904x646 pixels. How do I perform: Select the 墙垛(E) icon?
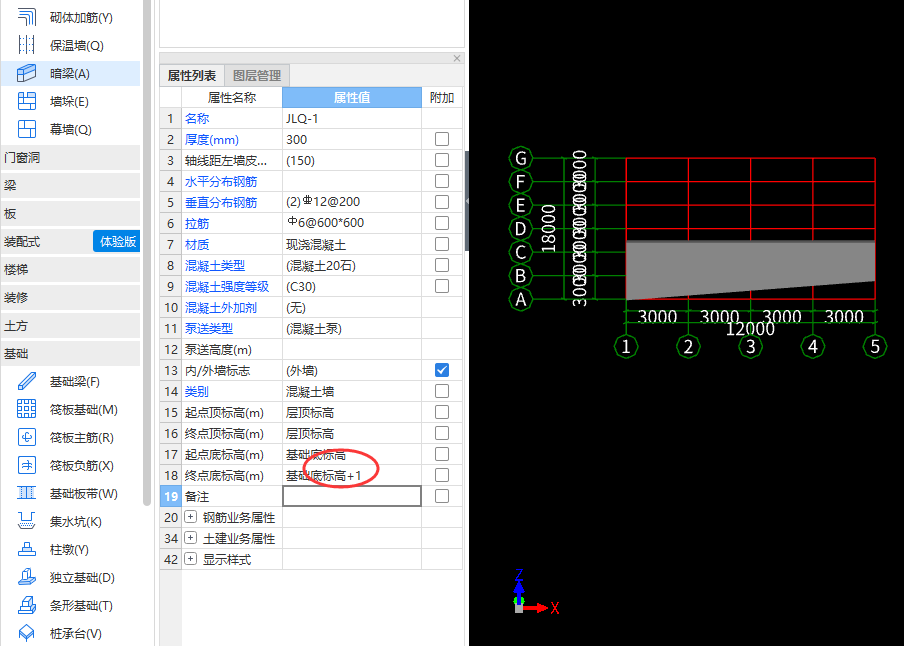(x=27, y=102)
